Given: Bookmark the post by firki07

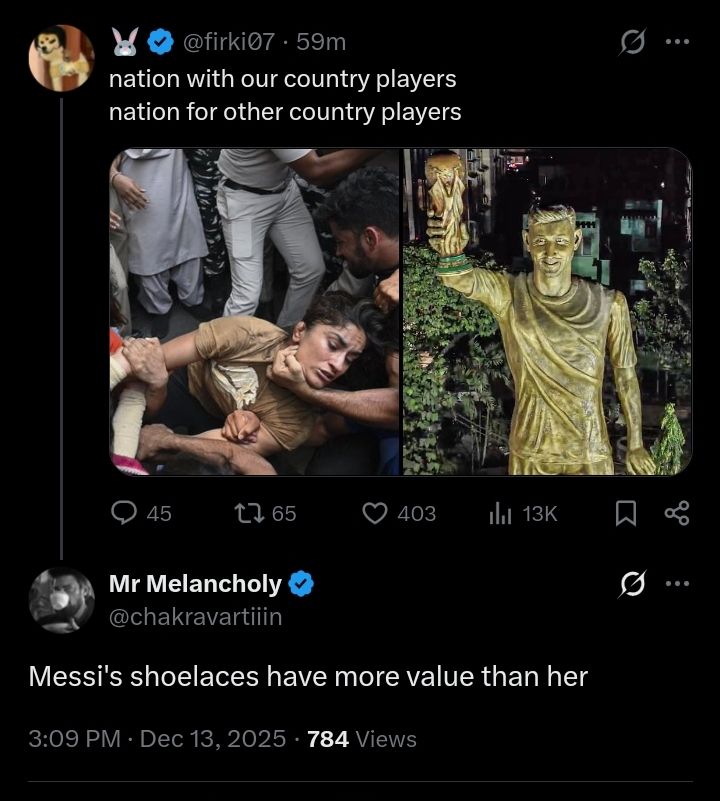Looking at the screenshot, I should (625, 513).
